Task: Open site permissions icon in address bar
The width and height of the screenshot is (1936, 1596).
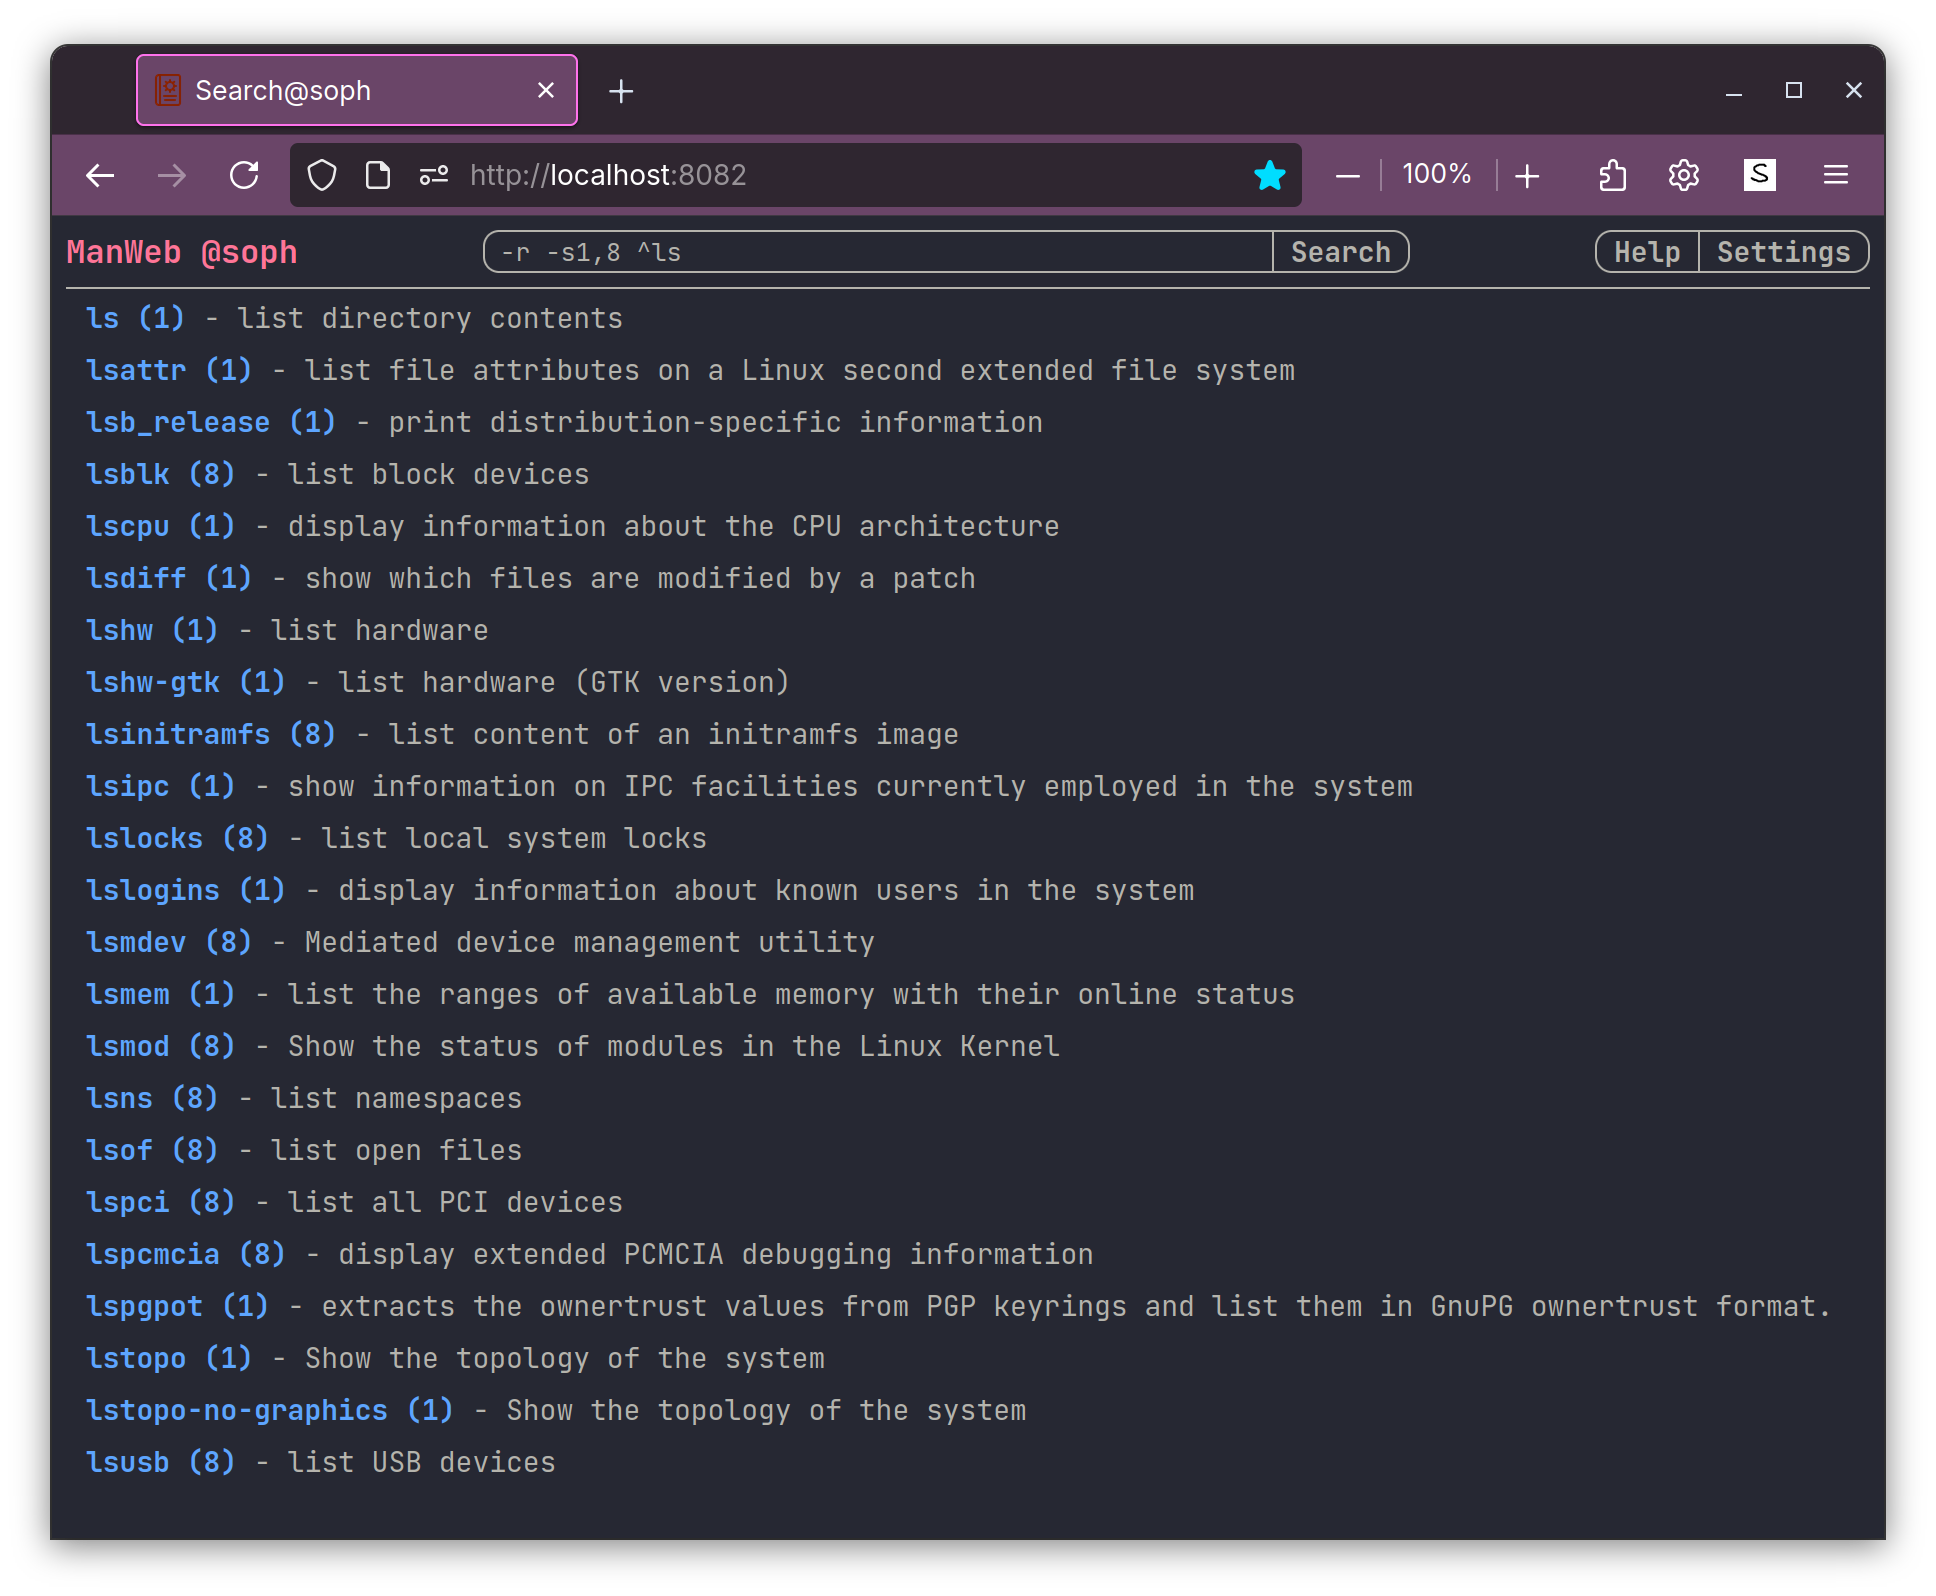Action: pyautogui.click(x=434, y=176)
